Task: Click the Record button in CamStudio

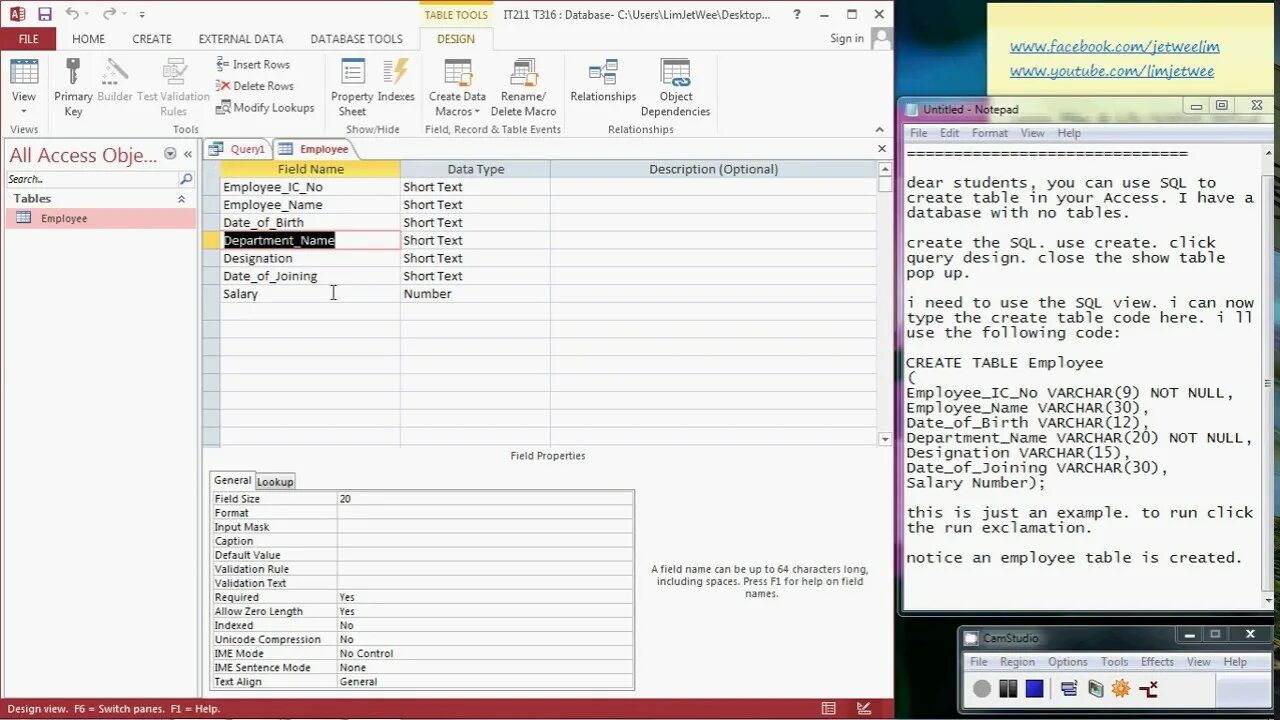Action: coord(982,689)
